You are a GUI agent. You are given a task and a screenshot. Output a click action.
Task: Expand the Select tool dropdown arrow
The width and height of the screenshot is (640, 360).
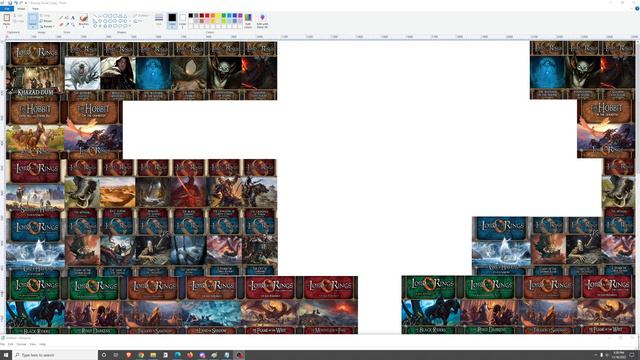tap(33, 27)
